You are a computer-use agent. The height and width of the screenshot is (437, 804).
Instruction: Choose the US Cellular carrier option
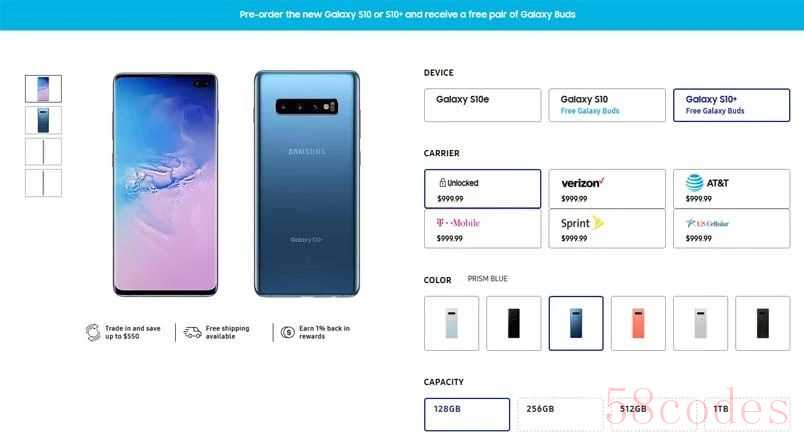tap(731, 229)
